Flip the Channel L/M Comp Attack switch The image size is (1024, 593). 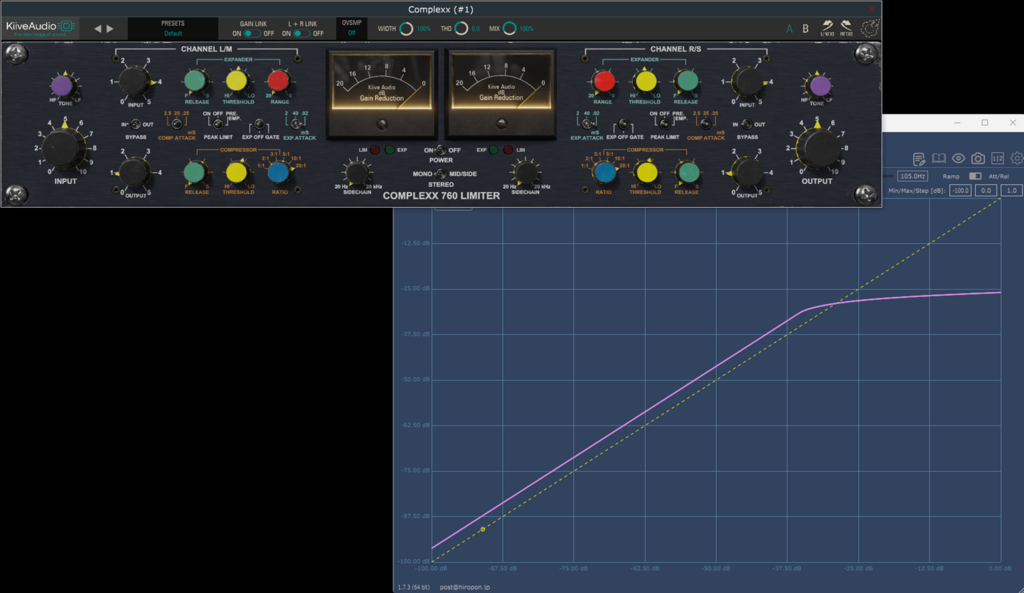point(176,124)
